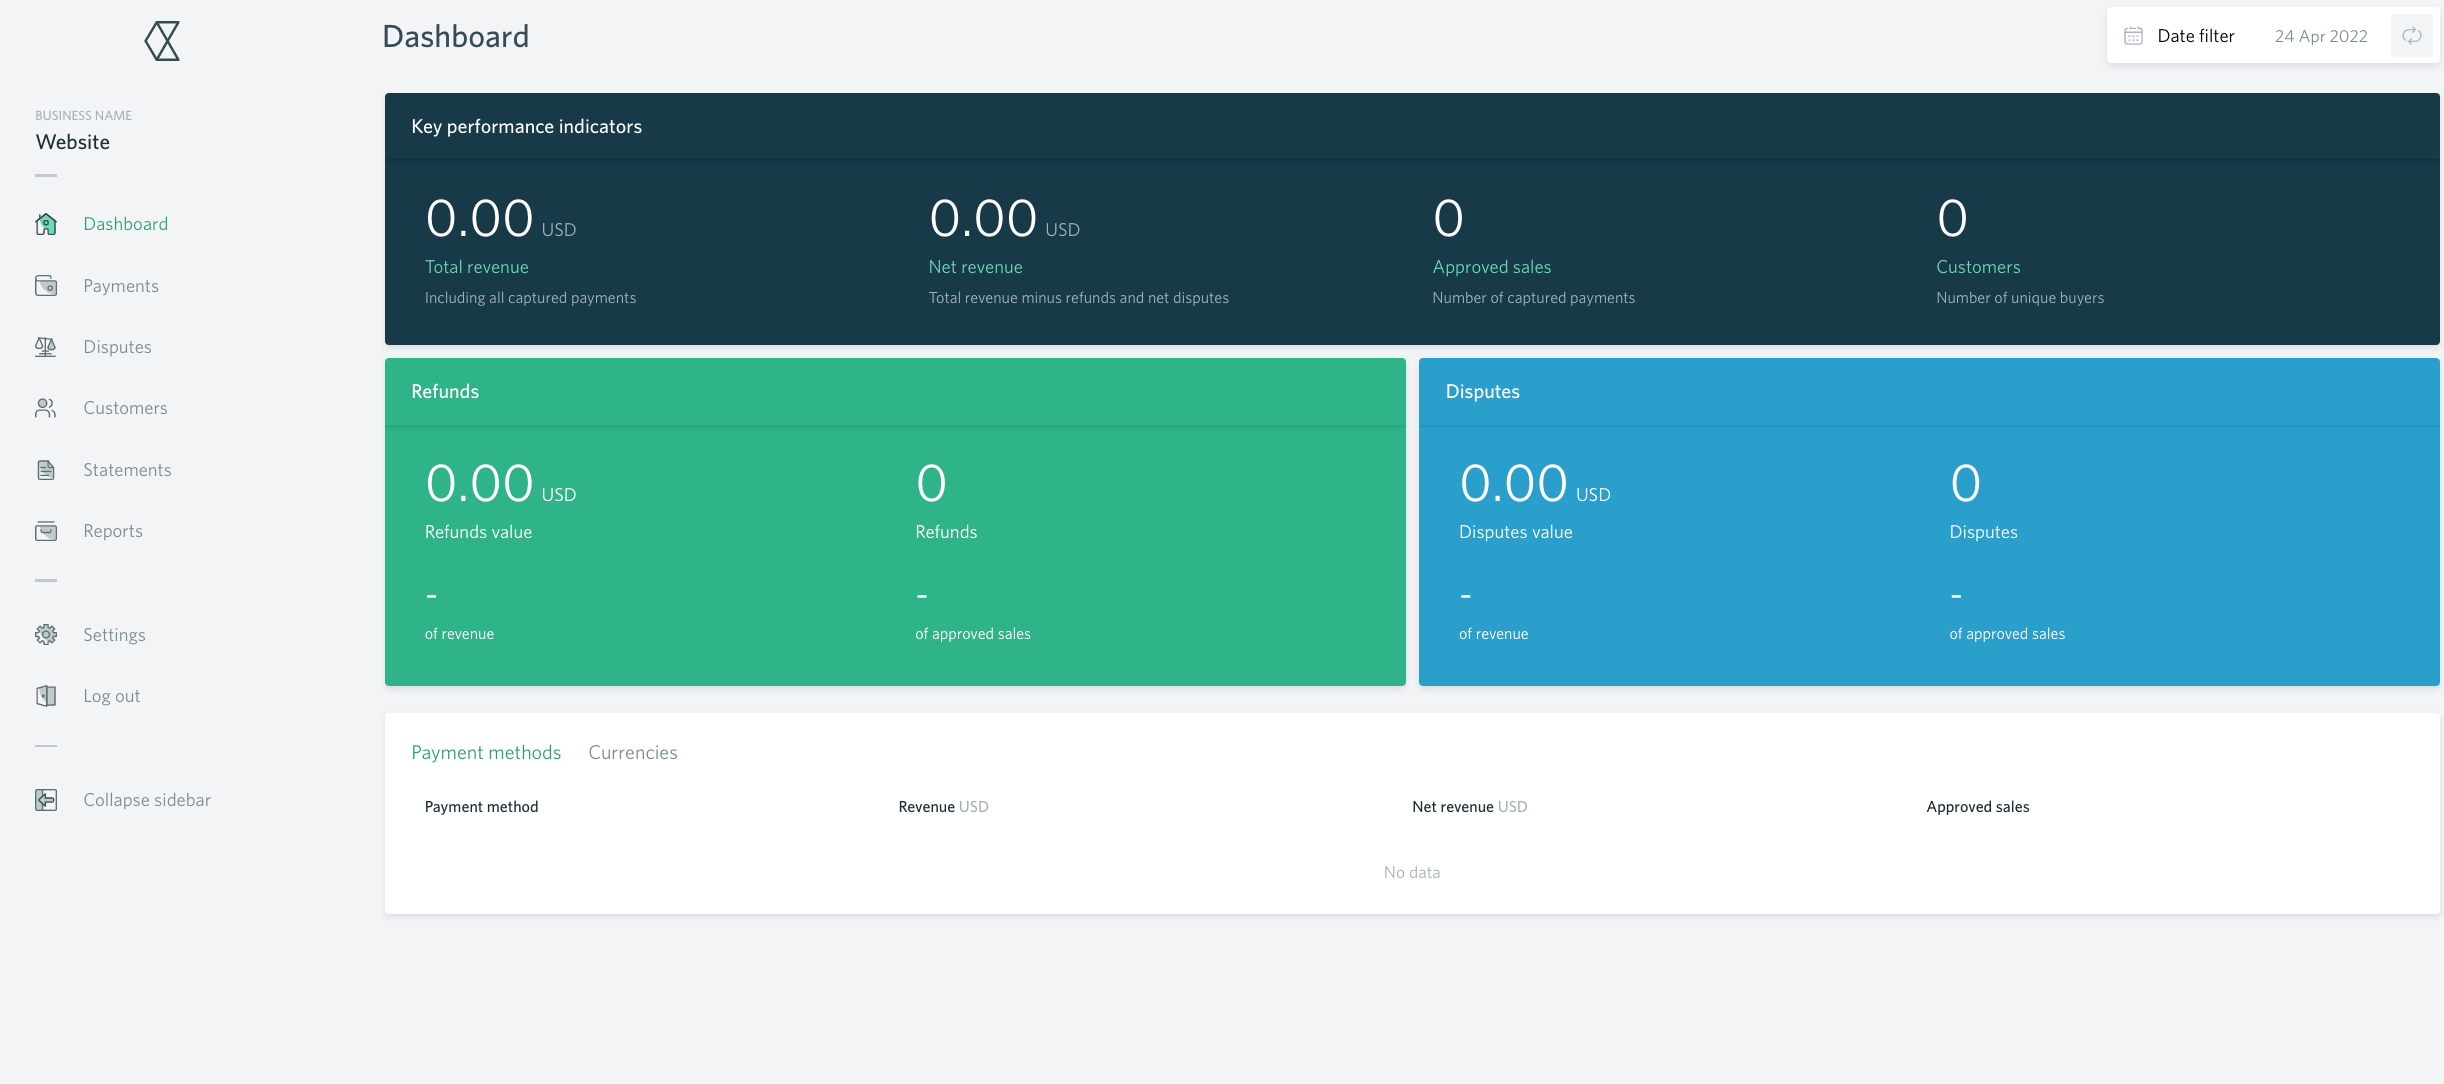This screenshot has height=1084, width=2444.
Task: Click the Dashboard home icon in sidebar
Action: click(46, 224)
